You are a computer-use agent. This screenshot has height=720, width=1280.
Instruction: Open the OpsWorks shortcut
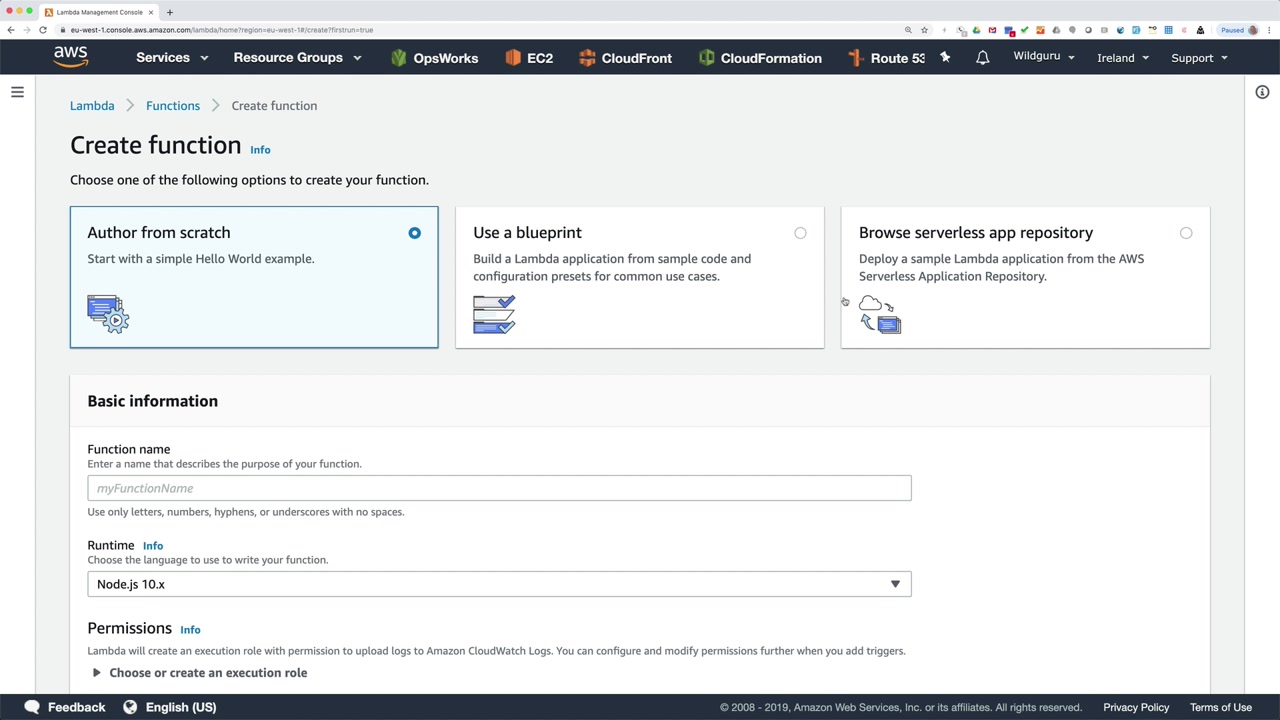(434, 58)
